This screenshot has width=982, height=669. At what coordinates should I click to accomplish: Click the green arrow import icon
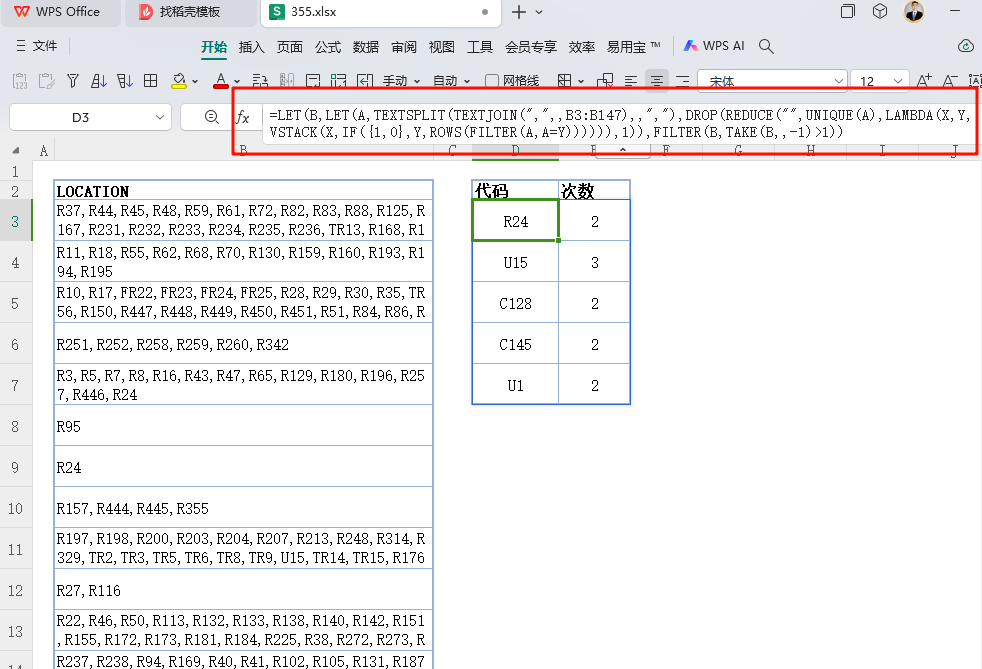364,81
